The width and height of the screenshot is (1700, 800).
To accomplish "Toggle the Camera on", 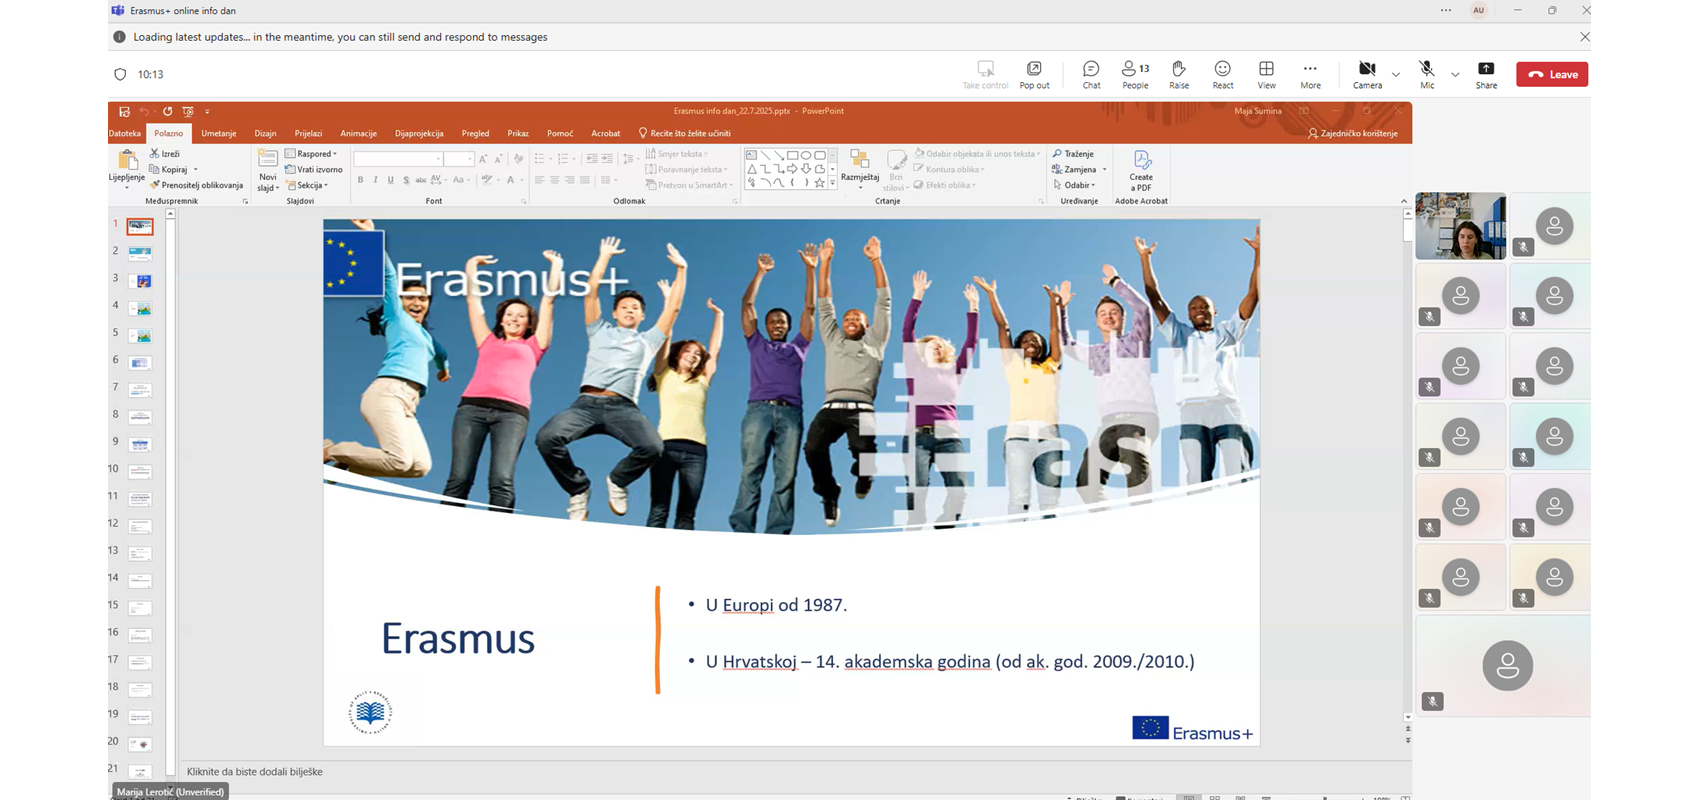I will coord(1367,74).
